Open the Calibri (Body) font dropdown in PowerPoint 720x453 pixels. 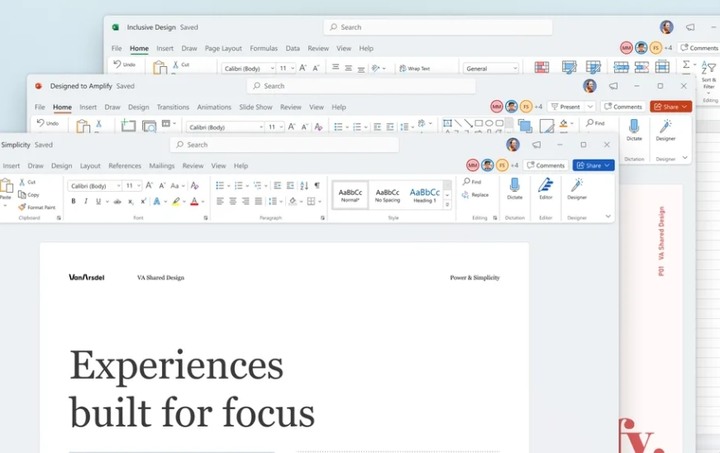tap(261, 127)
